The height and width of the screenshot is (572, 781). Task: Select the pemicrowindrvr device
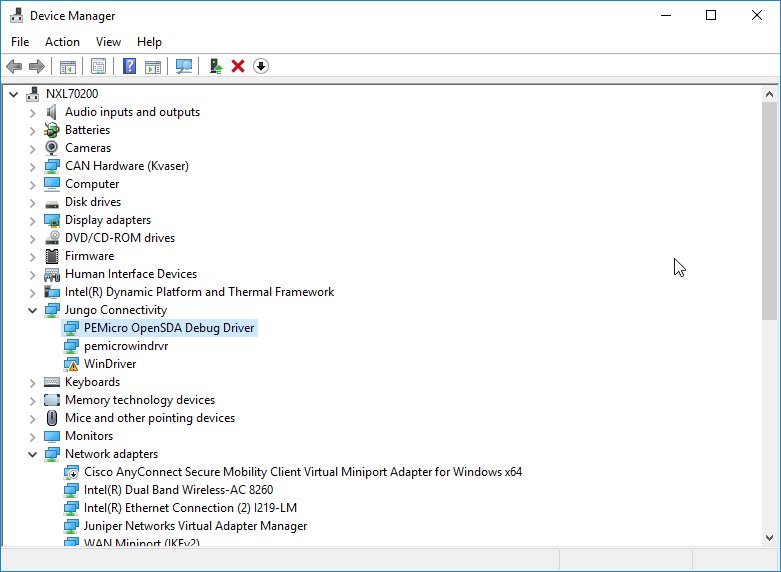click(x=126, y=346)
